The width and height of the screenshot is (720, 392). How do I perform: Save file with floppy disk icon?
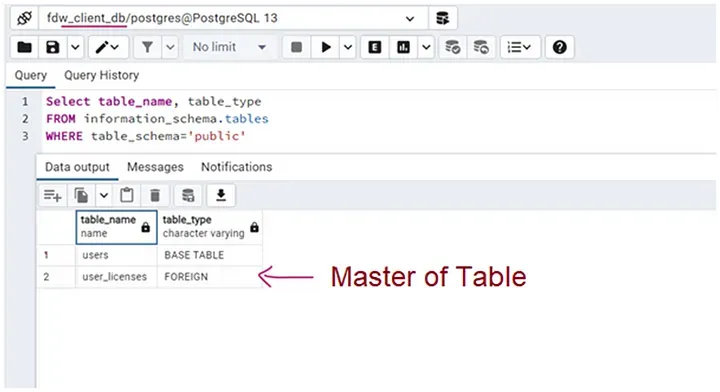tap(53, 47)
